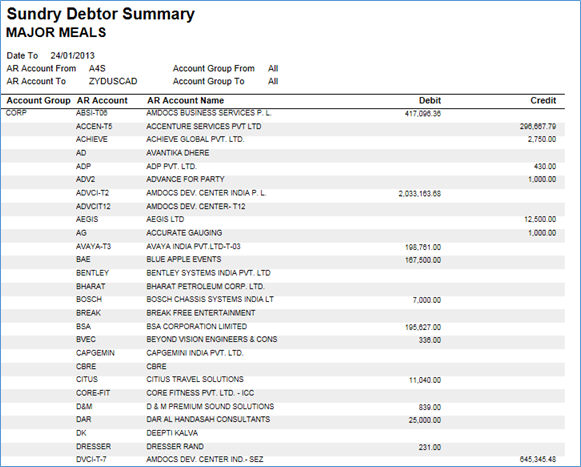Click the Credit column header
This screenshot has height=467, width=581.
[x=543, y=100]
